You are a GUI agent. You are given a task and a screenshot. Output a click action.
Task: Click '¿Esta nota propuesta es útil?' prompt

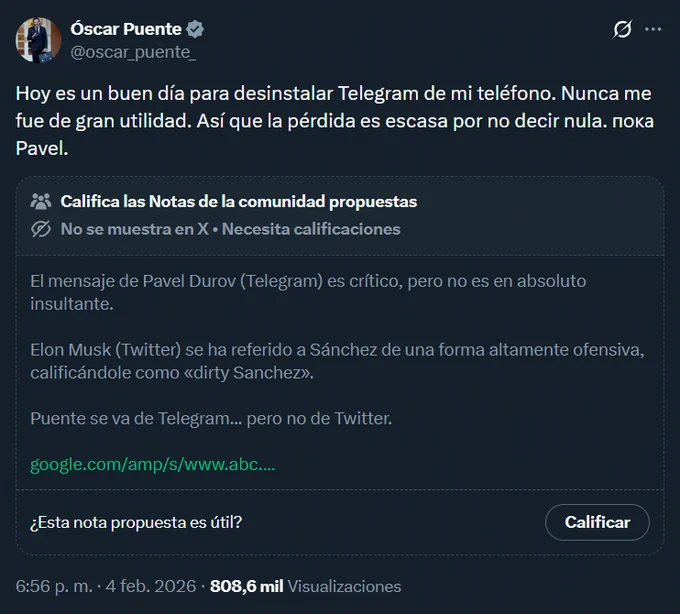point(136,523)
